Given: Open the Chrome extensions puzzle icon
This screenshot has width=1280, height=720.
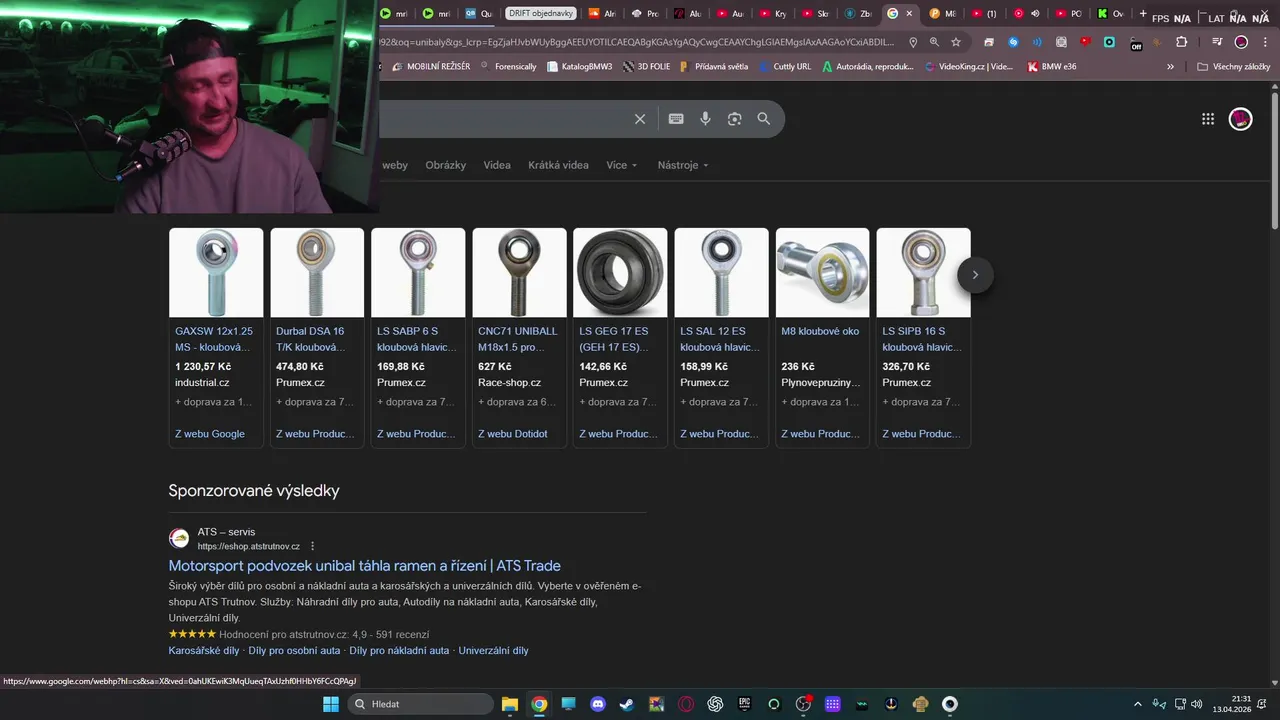Looking at the screenshot, I should coord(1181,42).
